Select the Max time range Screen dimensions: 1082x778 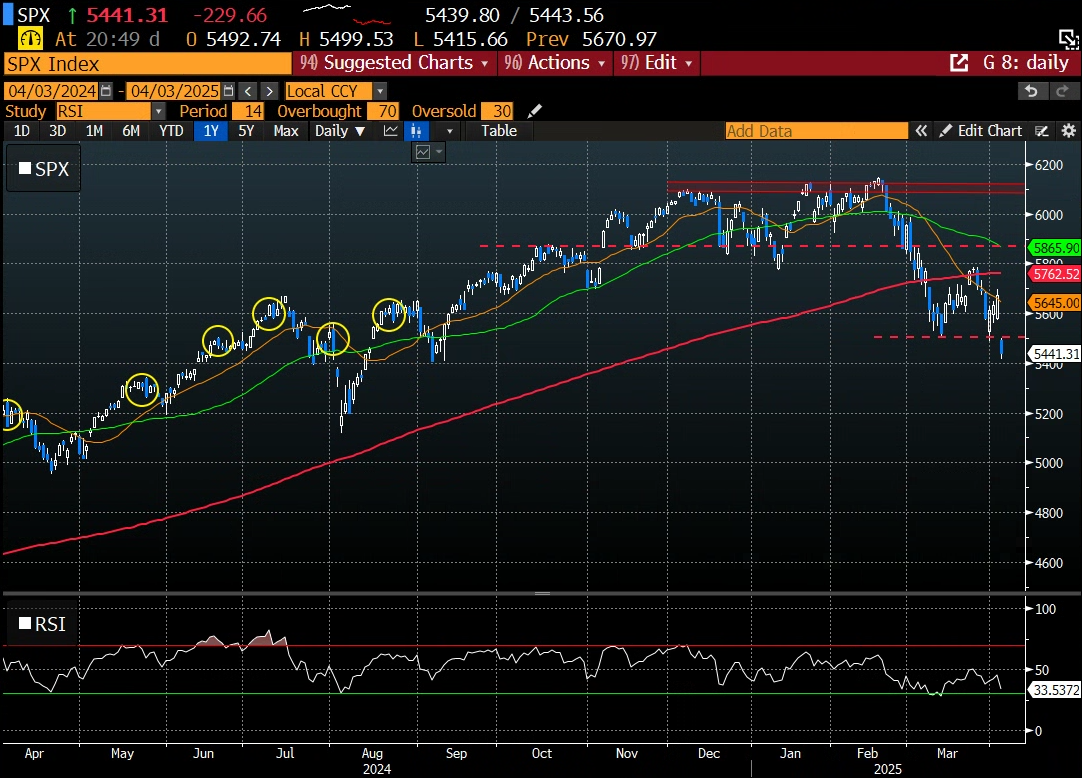pyautogui.click(x=286, y=131)
